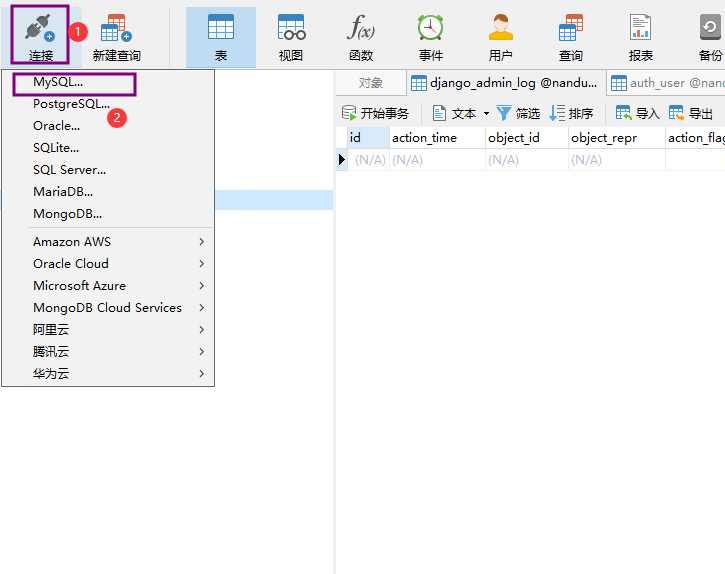Image resolution: width=725 pixels, height=574 pixels.
Task: Open the 函数 functions icon
Action: click(361, 37)
